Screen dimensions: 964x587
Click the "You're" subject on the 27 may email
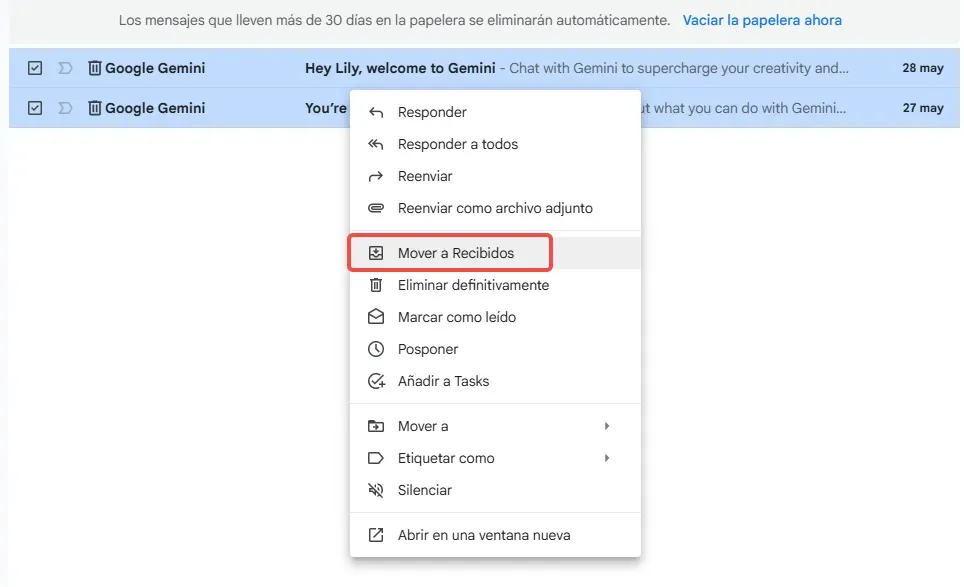click(326, 108)
